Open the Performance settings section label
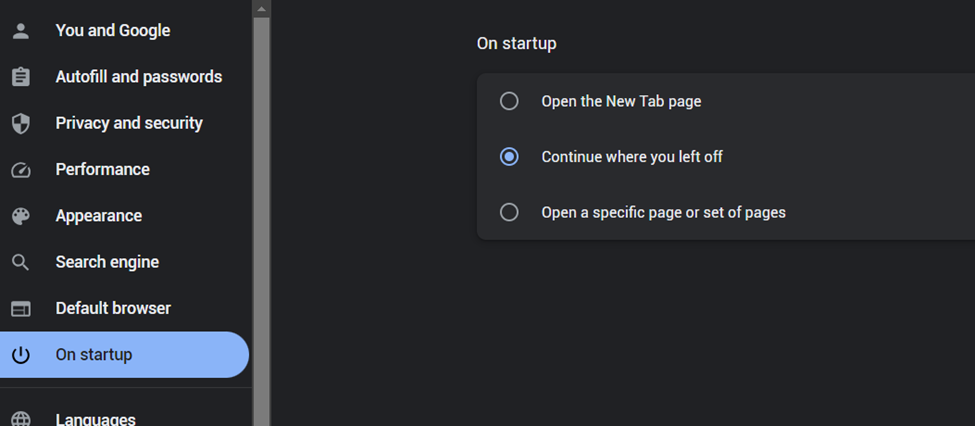Screen dimensions: 975x426 pos(102,170)
